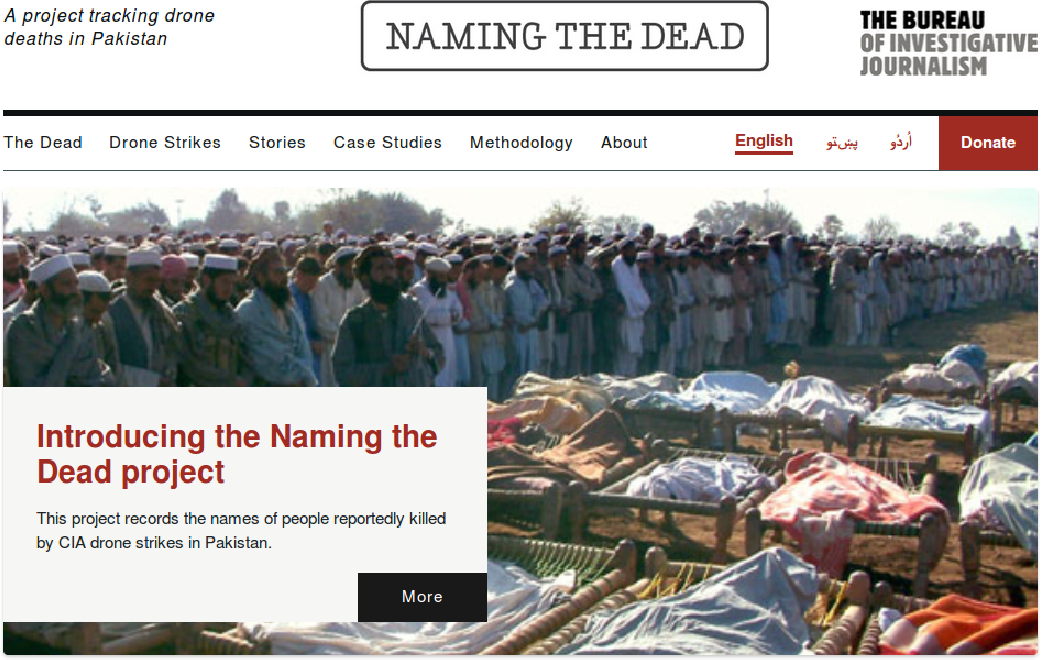Switch language to Pashto
Image resolution: width=1042 pixels, height=660 pixels.
[x=842, y=142]
